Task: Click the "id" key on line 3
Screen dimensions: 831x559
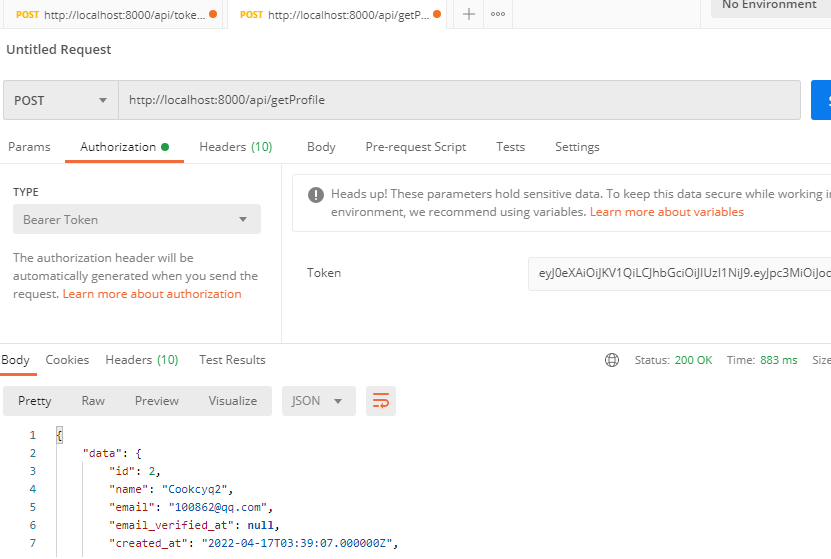Action: pyautogui.click(x=122, y=471)
